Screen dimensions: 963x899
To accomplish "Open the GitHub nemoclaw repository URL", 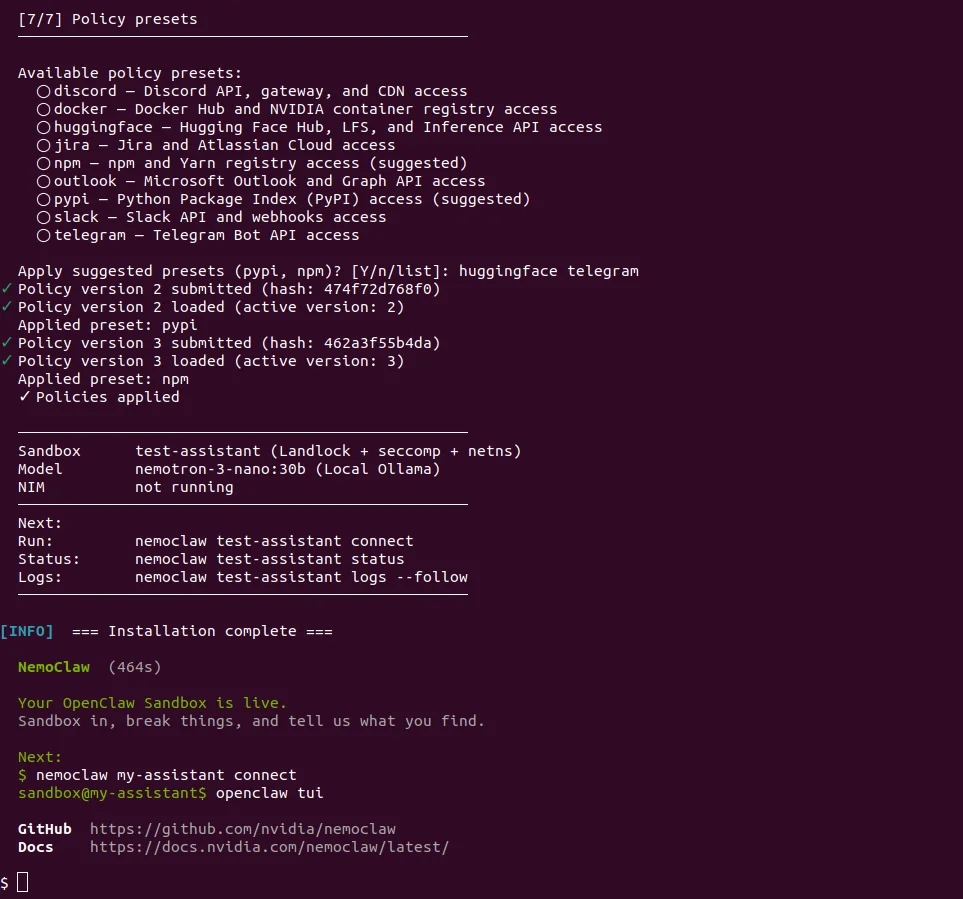I will (x=243, y=829).
